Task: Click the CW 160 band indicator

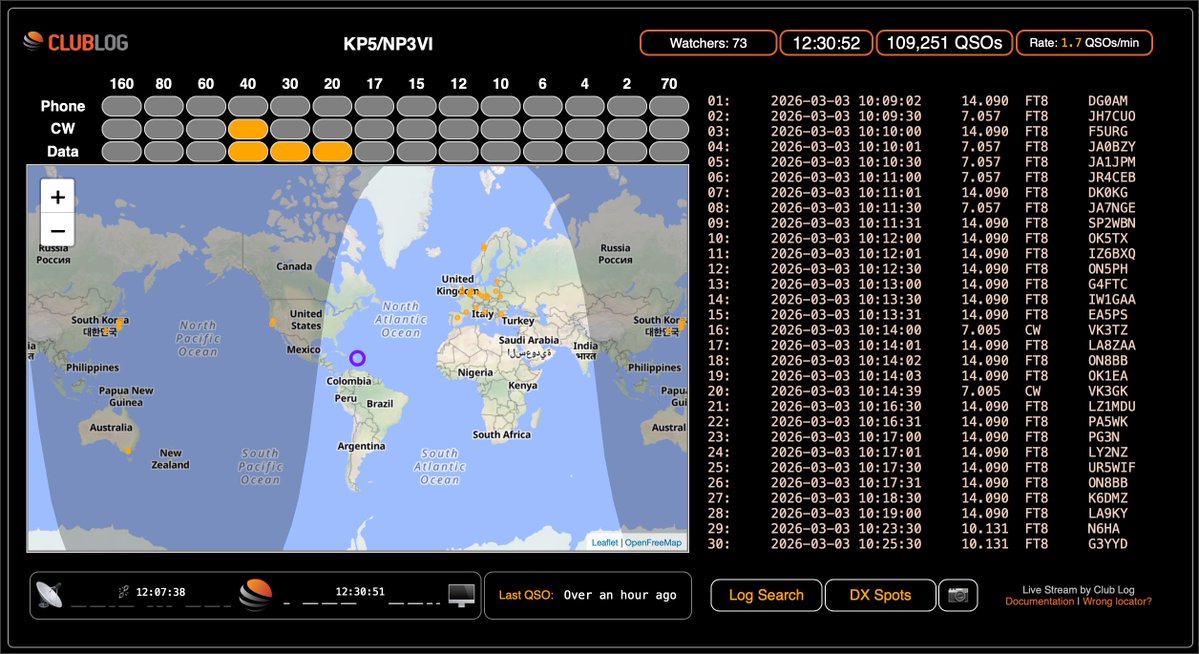Action: coord(122,129)
